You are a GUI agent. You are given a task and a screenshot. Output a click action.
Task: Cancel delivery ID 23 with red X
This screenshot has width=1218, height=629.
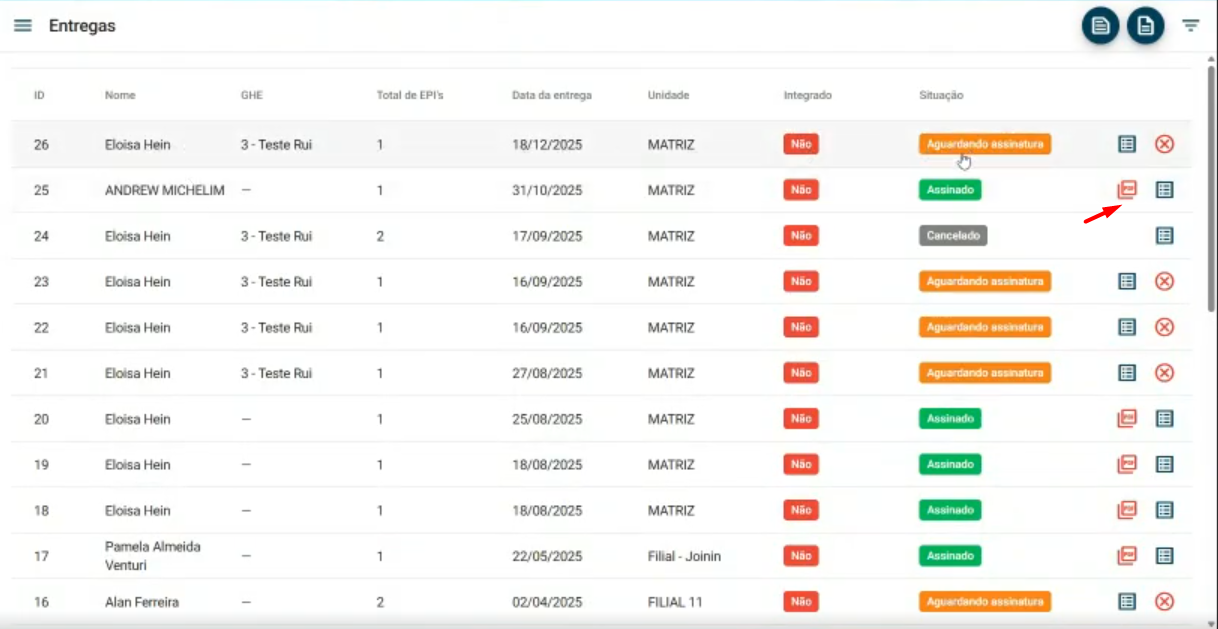(1164, 282)
